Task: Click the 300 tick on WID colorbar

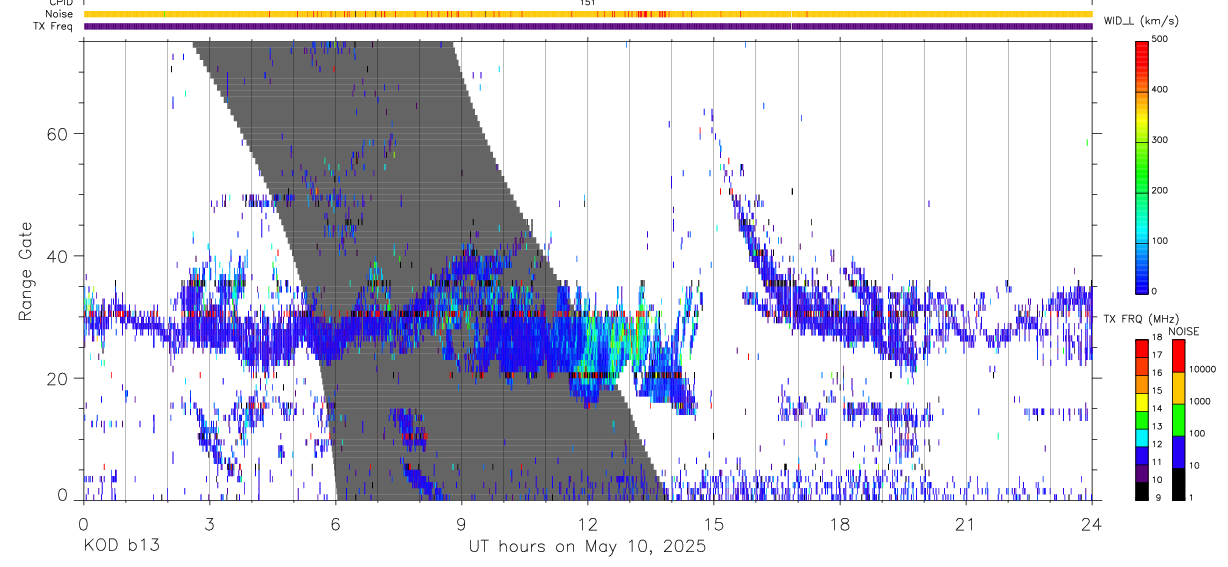Action: click(x=1161, y=140)
